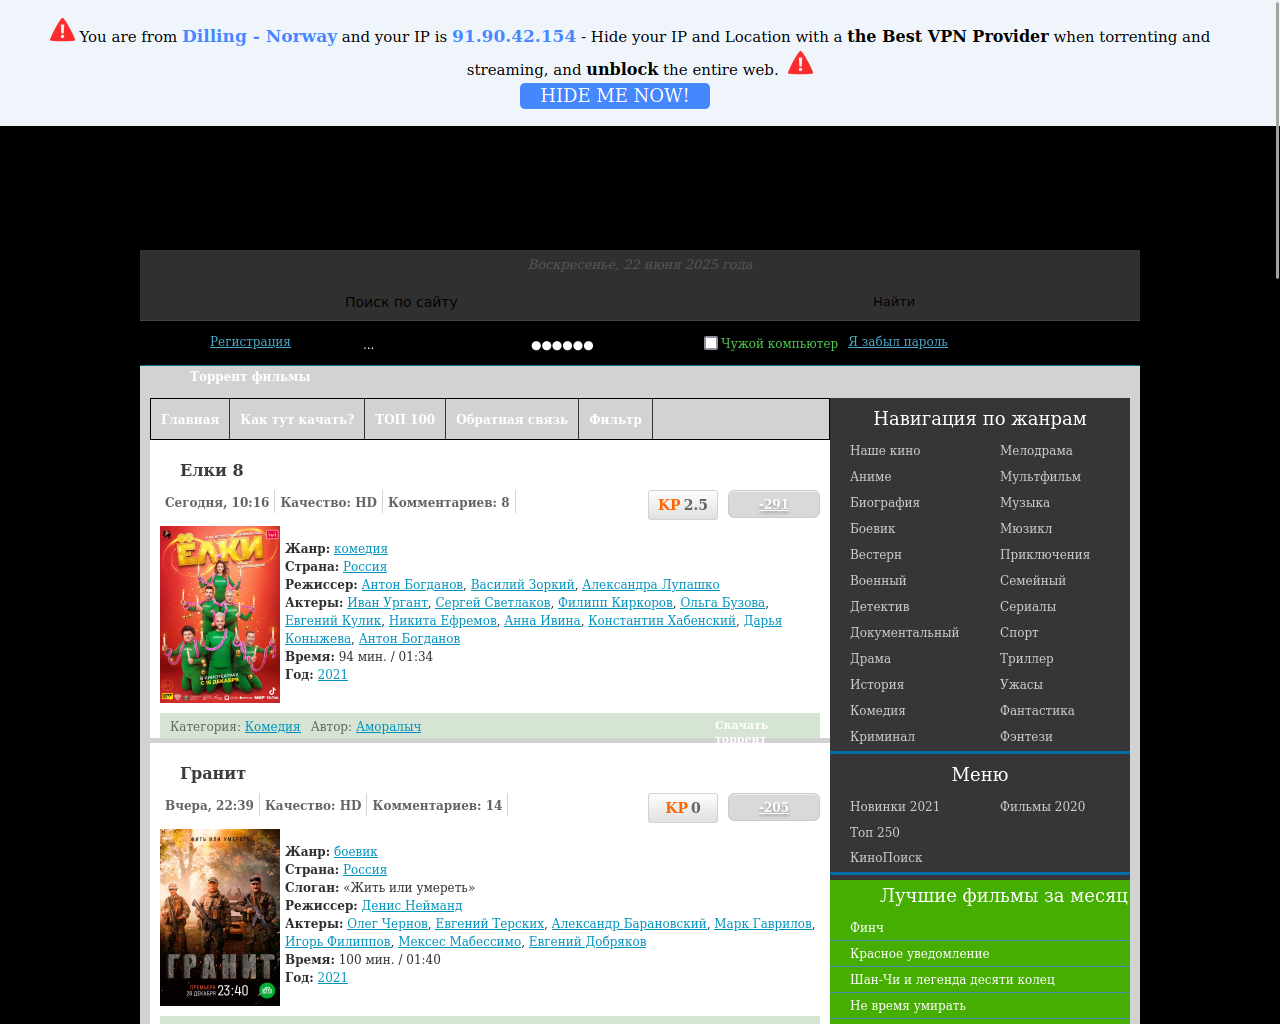1280x1024 pixels.
Task: Open the комедия genre link for Елки 8
Action: pyautogui.click(x=361, y=548)
